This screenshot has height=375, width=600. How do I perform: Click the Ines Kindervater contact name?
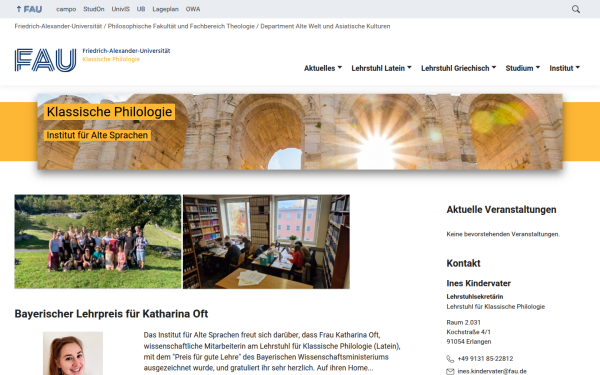[478, 284]
